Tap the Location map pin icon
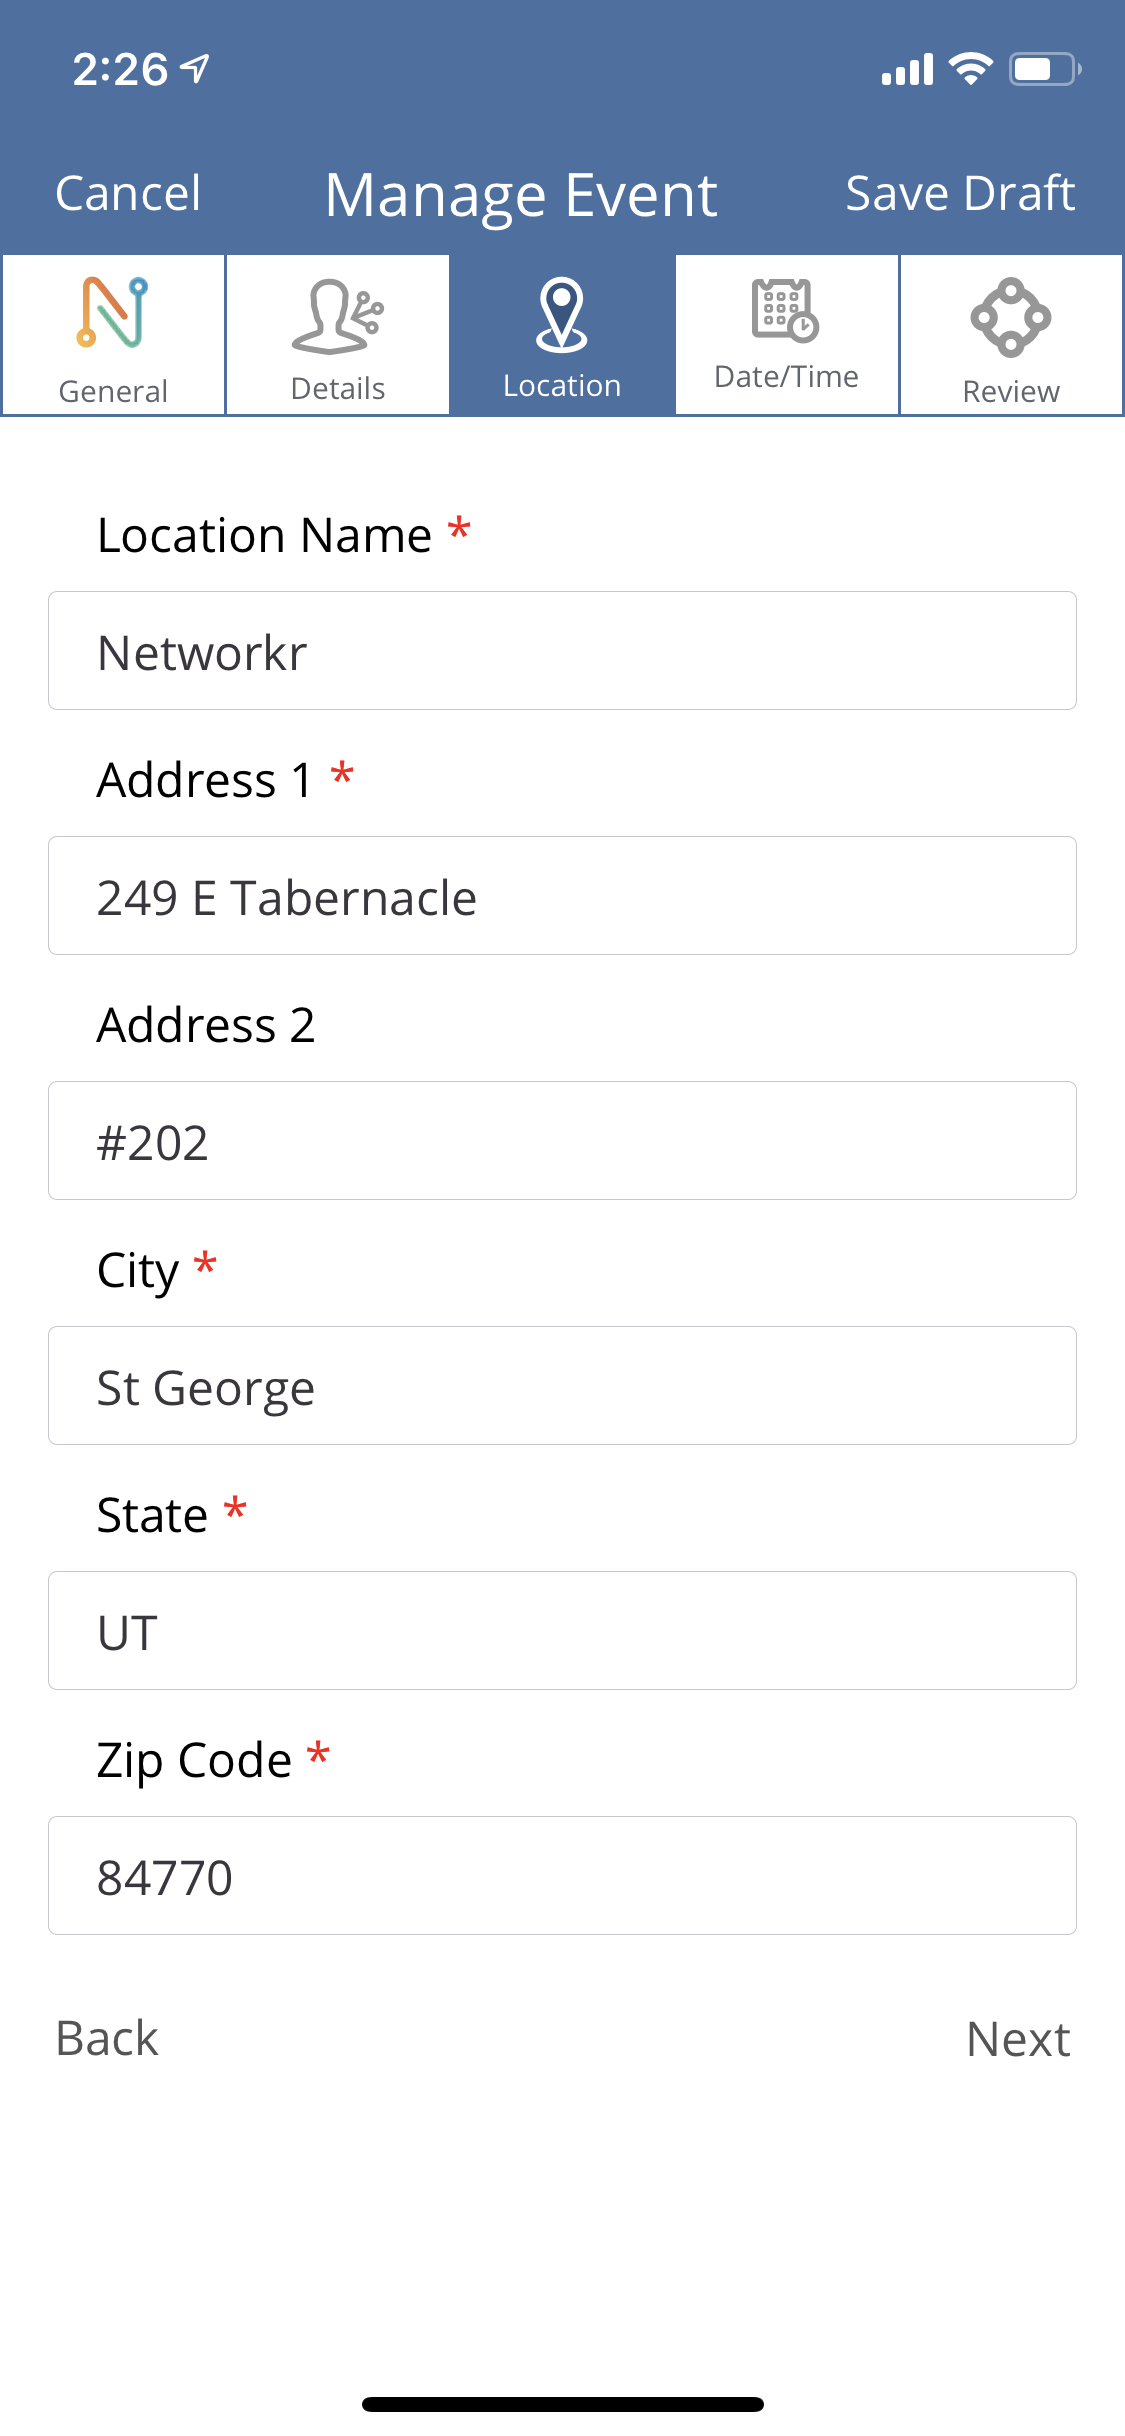Screen dimensions: 1125x2436 coord(562,315)
